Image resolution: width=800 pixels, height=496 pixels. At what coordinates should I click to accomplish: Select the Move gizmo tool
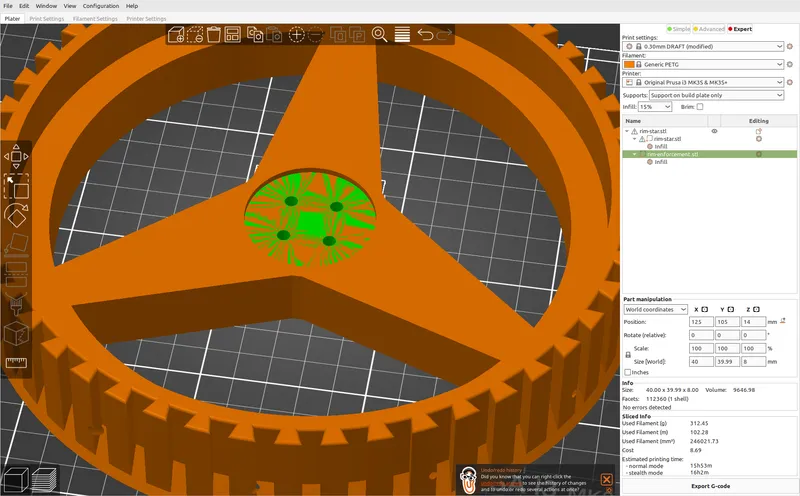(x=16, y=157)
